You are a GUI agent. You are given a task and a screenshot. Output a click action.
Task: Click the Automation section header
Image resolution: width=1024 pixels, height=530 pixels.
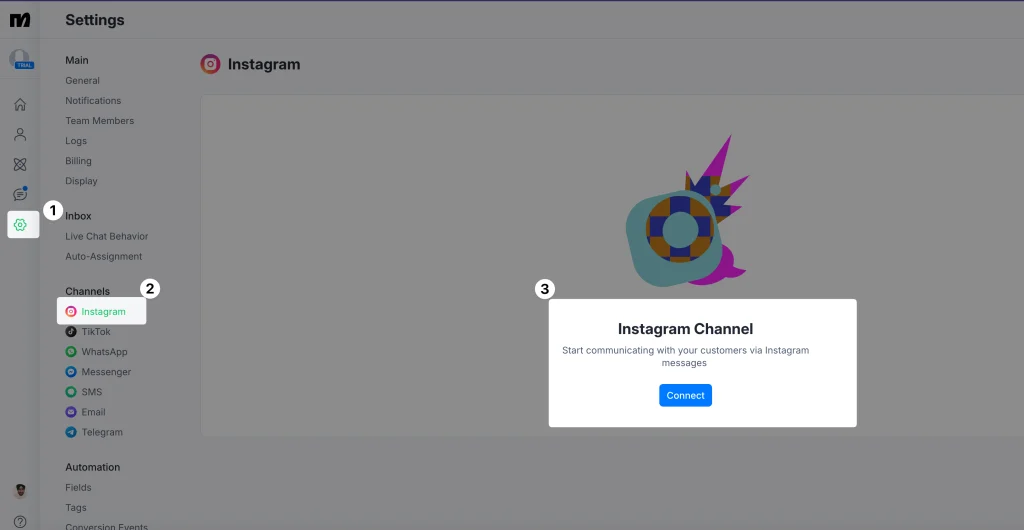[x=93, y=467]
